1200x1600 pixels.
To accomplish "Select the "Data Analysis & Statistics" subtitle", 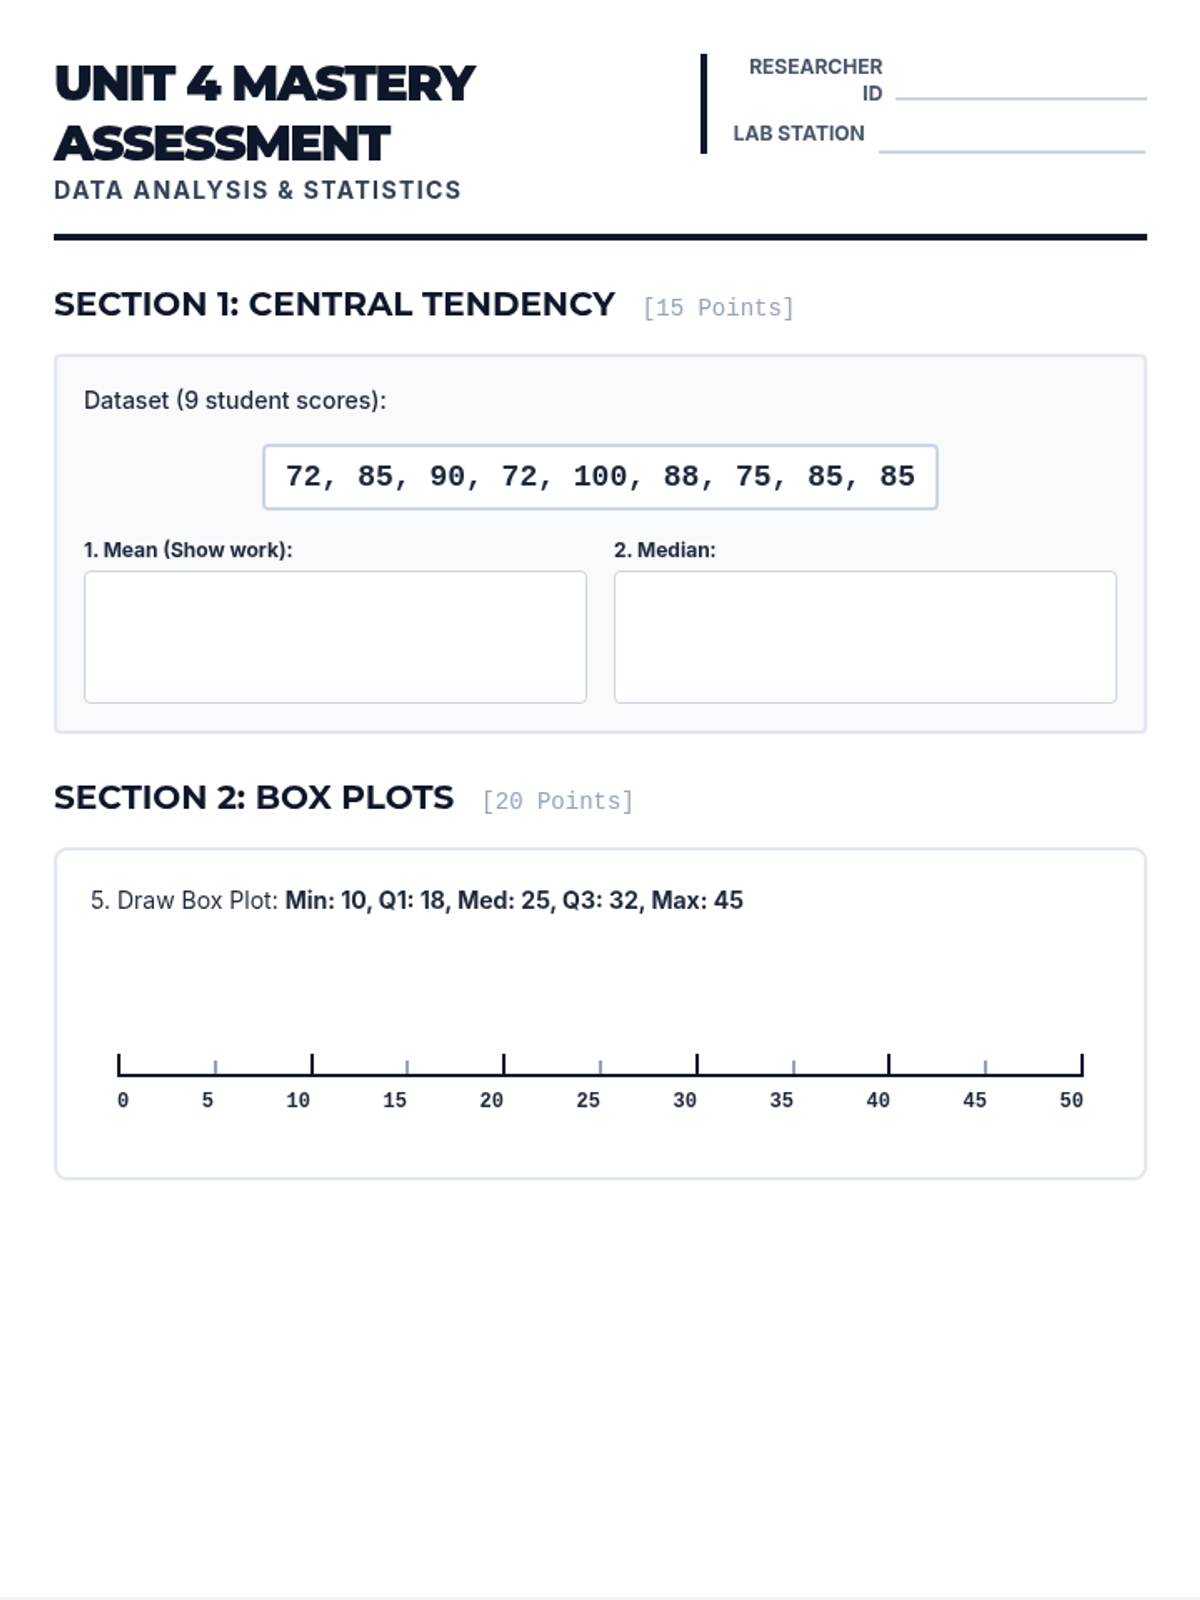I will (x=257, y=190).
